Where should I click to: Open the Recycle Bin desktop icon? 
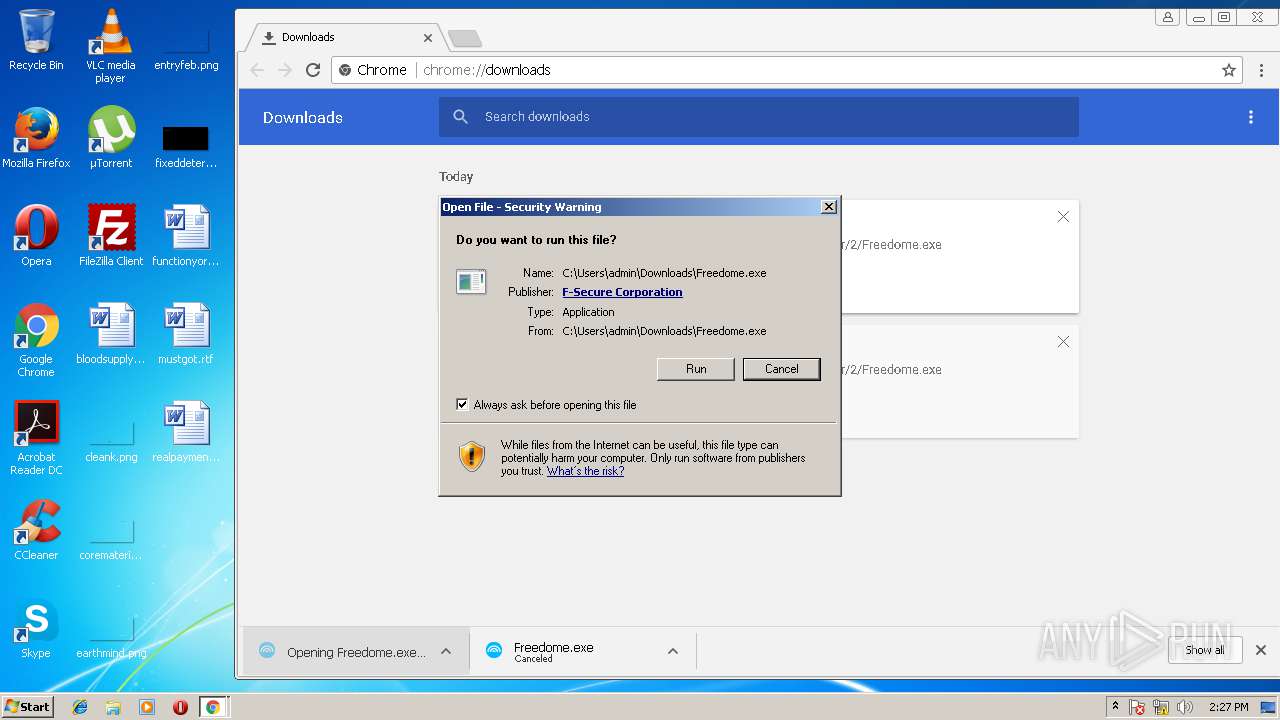36,40
